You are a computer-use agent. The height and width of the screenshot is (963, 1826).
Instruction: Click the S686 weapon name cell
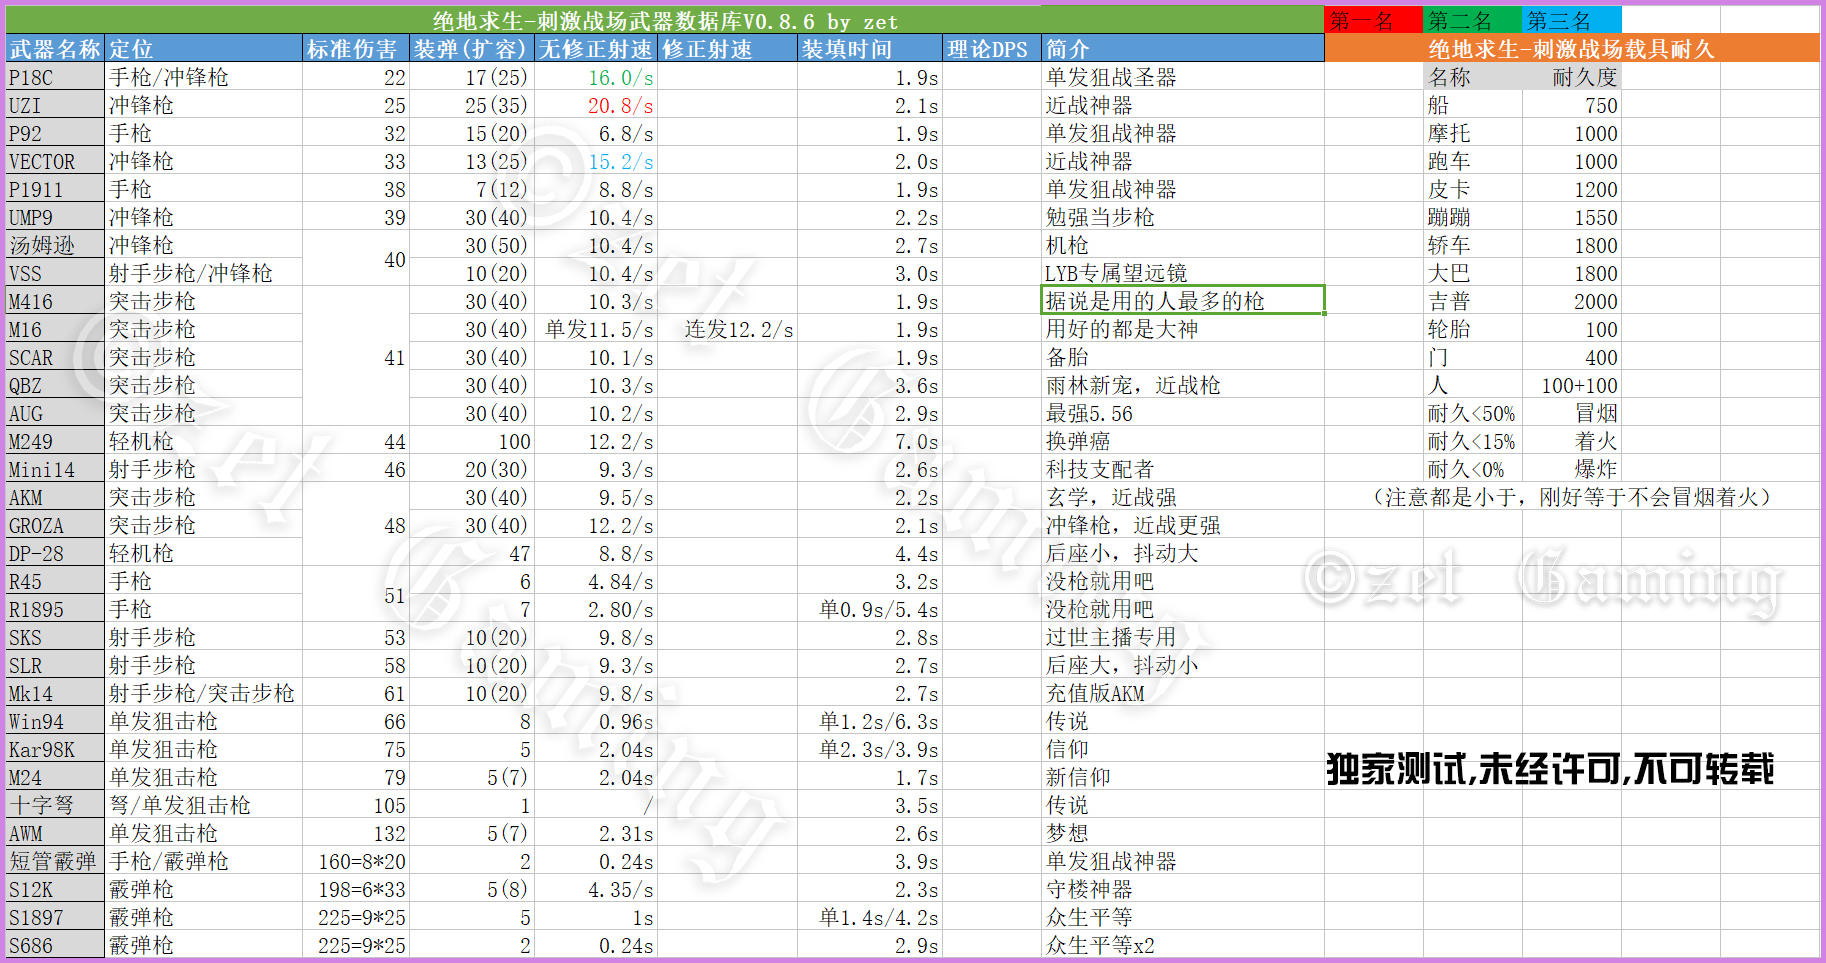tap(55, 945)
